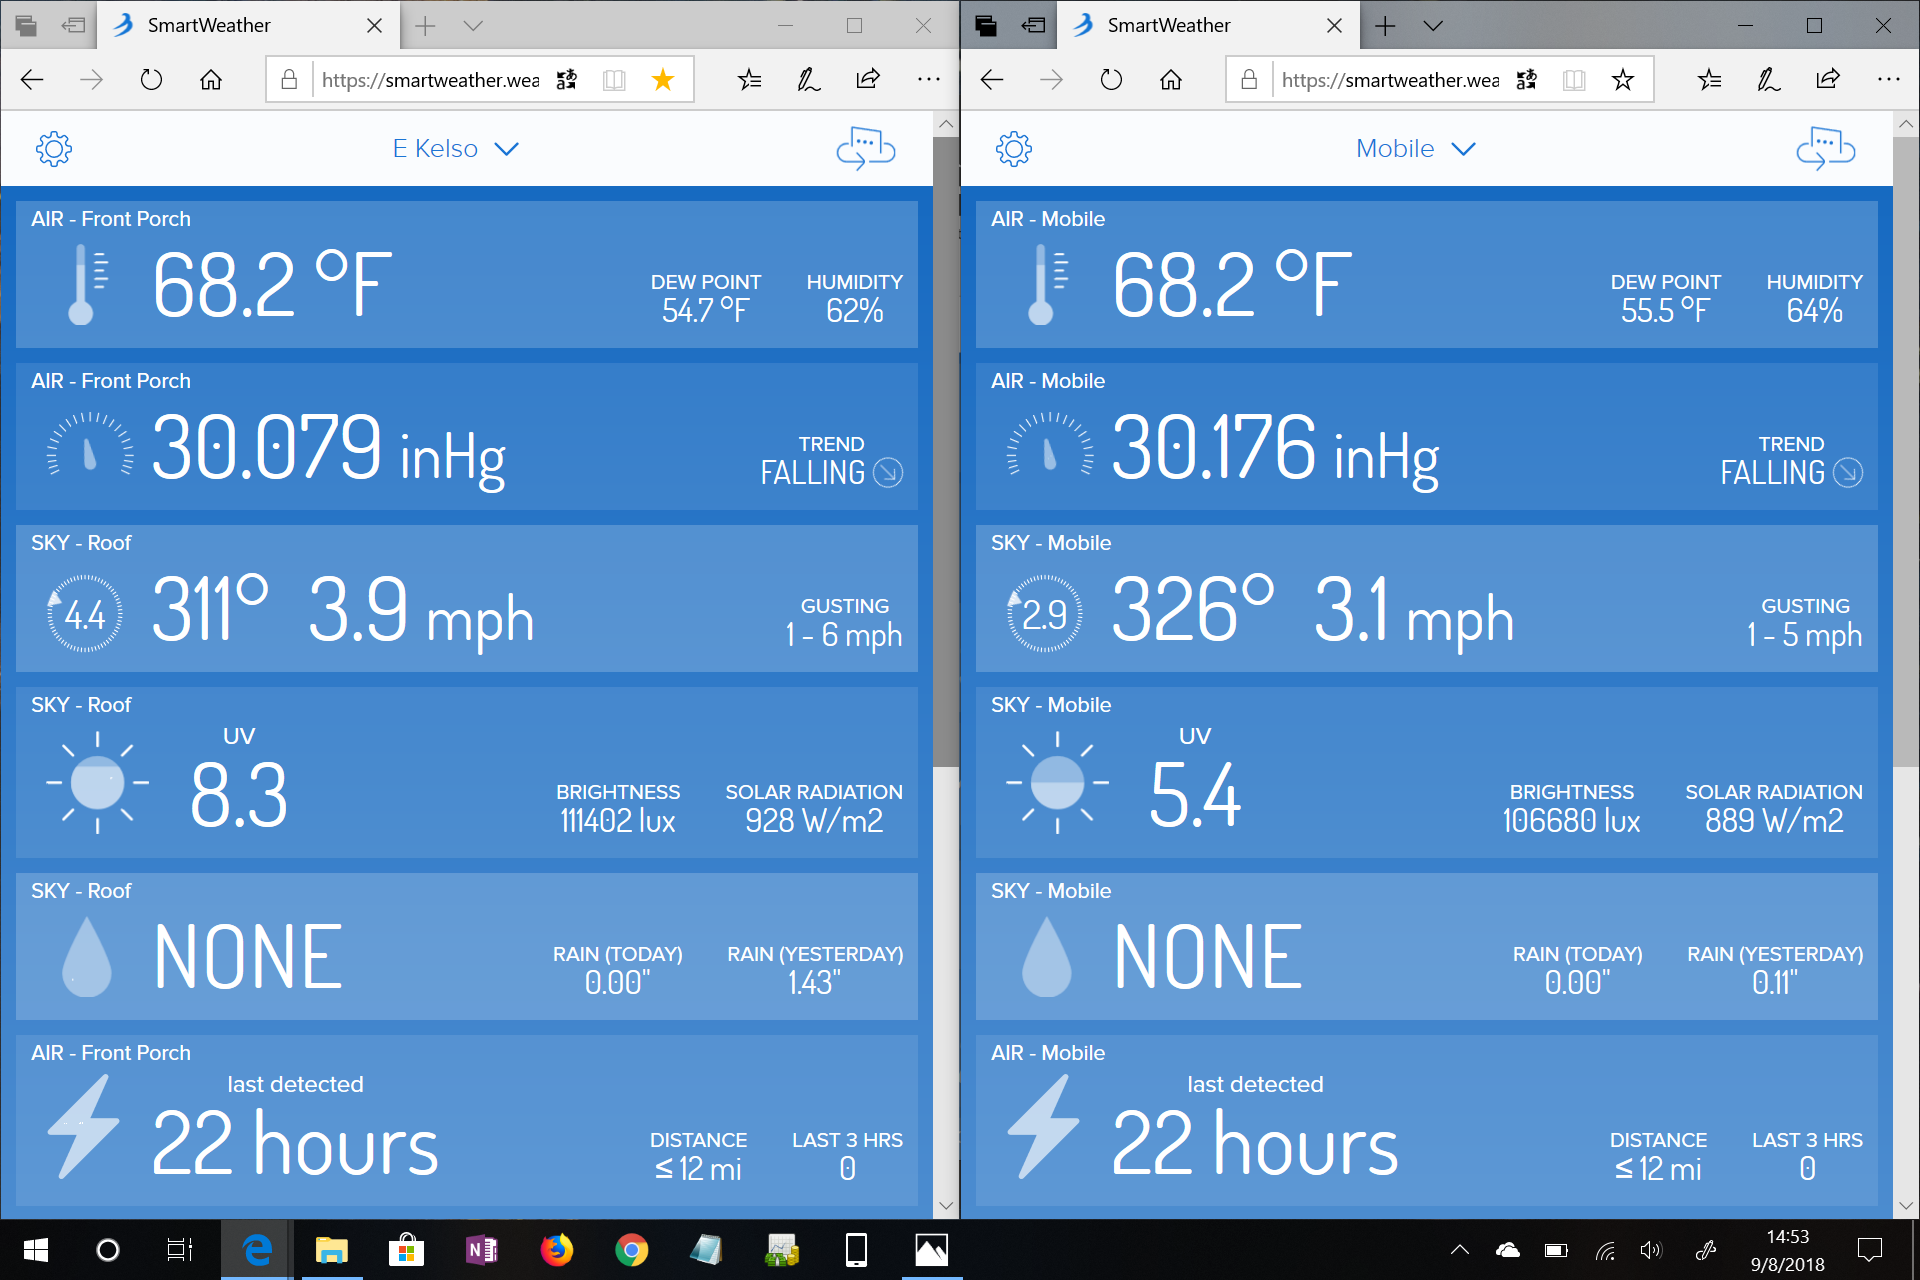Close the right SmartWeather tab
The image size is (1920, 1280).
1335,26
